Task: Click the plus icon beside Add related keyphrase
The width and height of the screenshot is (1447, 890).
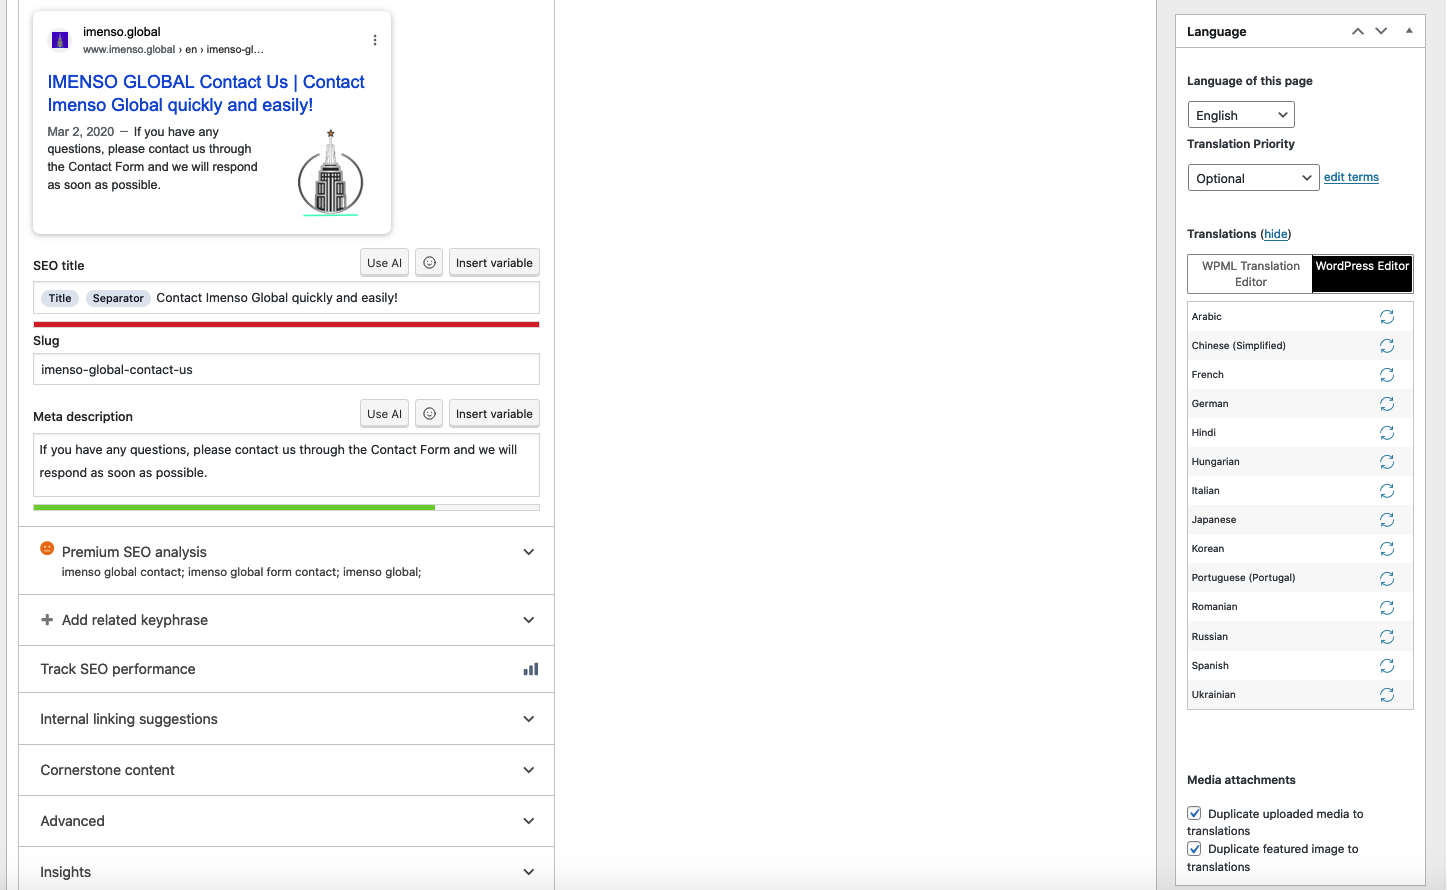Action: click(47, 620)
